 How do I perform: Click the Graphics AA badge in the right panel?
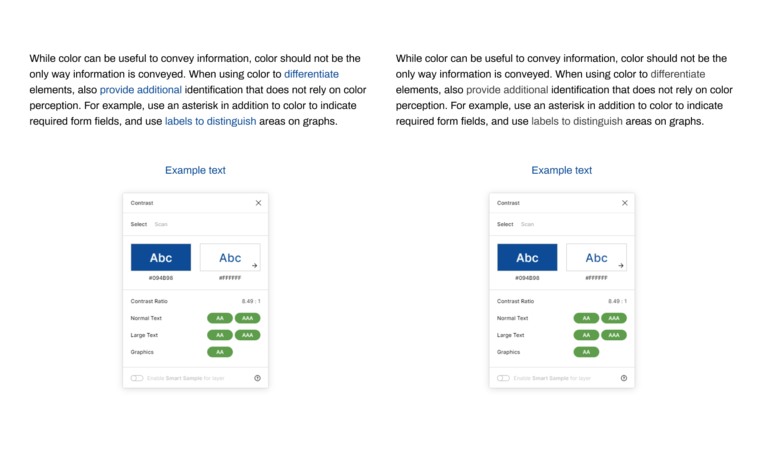pos(586,352)
